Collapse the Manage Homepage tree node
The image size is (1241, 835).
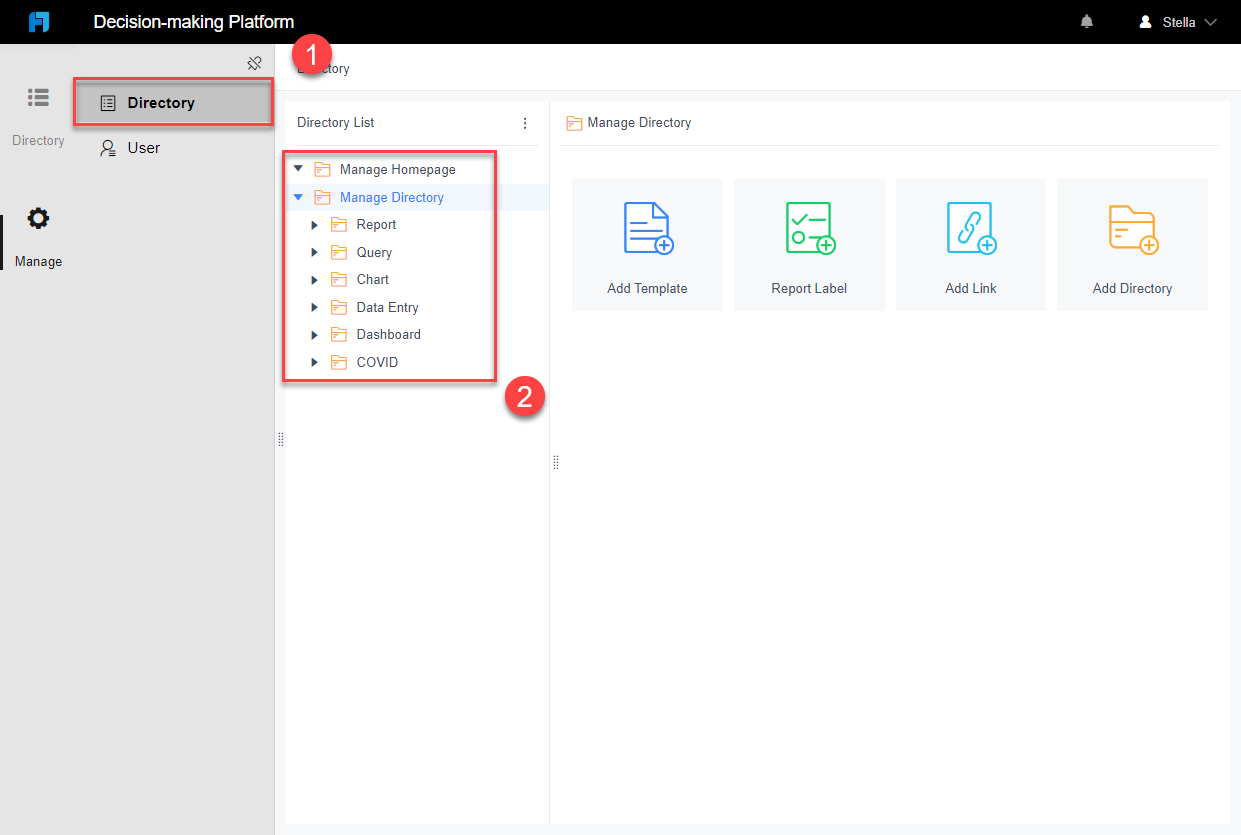[297, 168]
